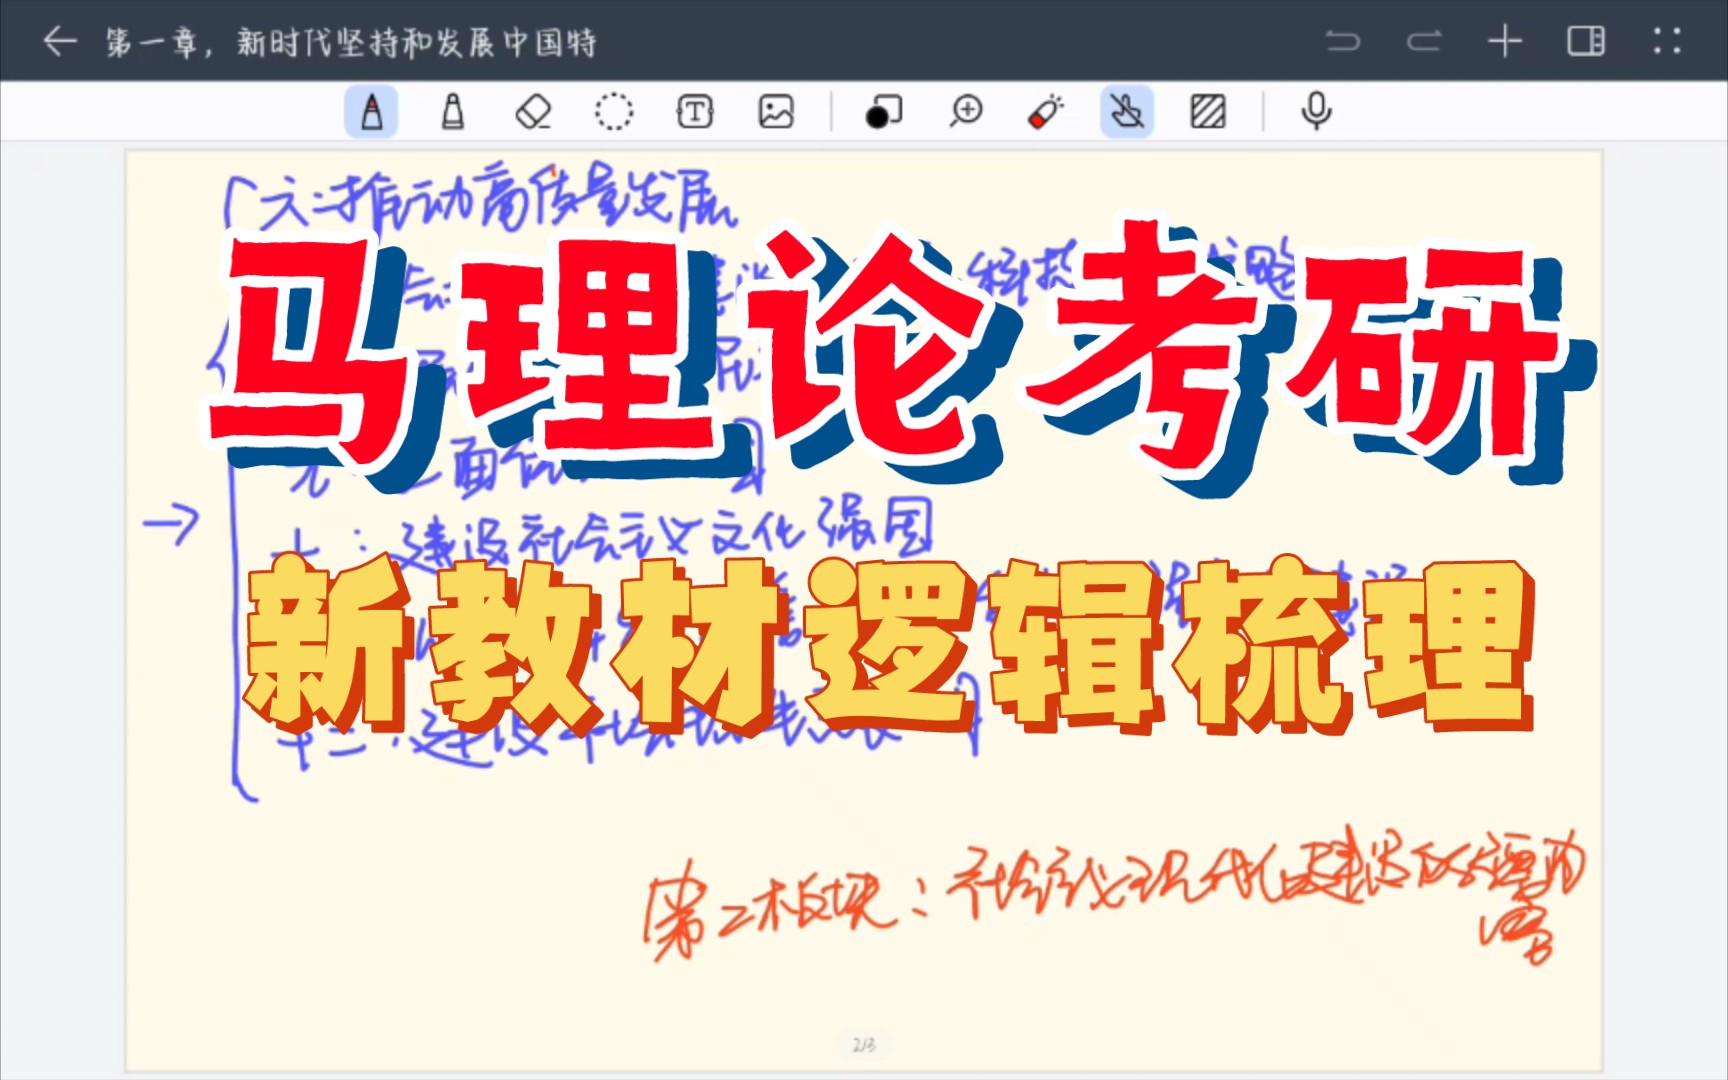Select the laser pointer tool
Viewport: 1728px width, 1080px height.
pyautogui.click(x=1046, y=111)
